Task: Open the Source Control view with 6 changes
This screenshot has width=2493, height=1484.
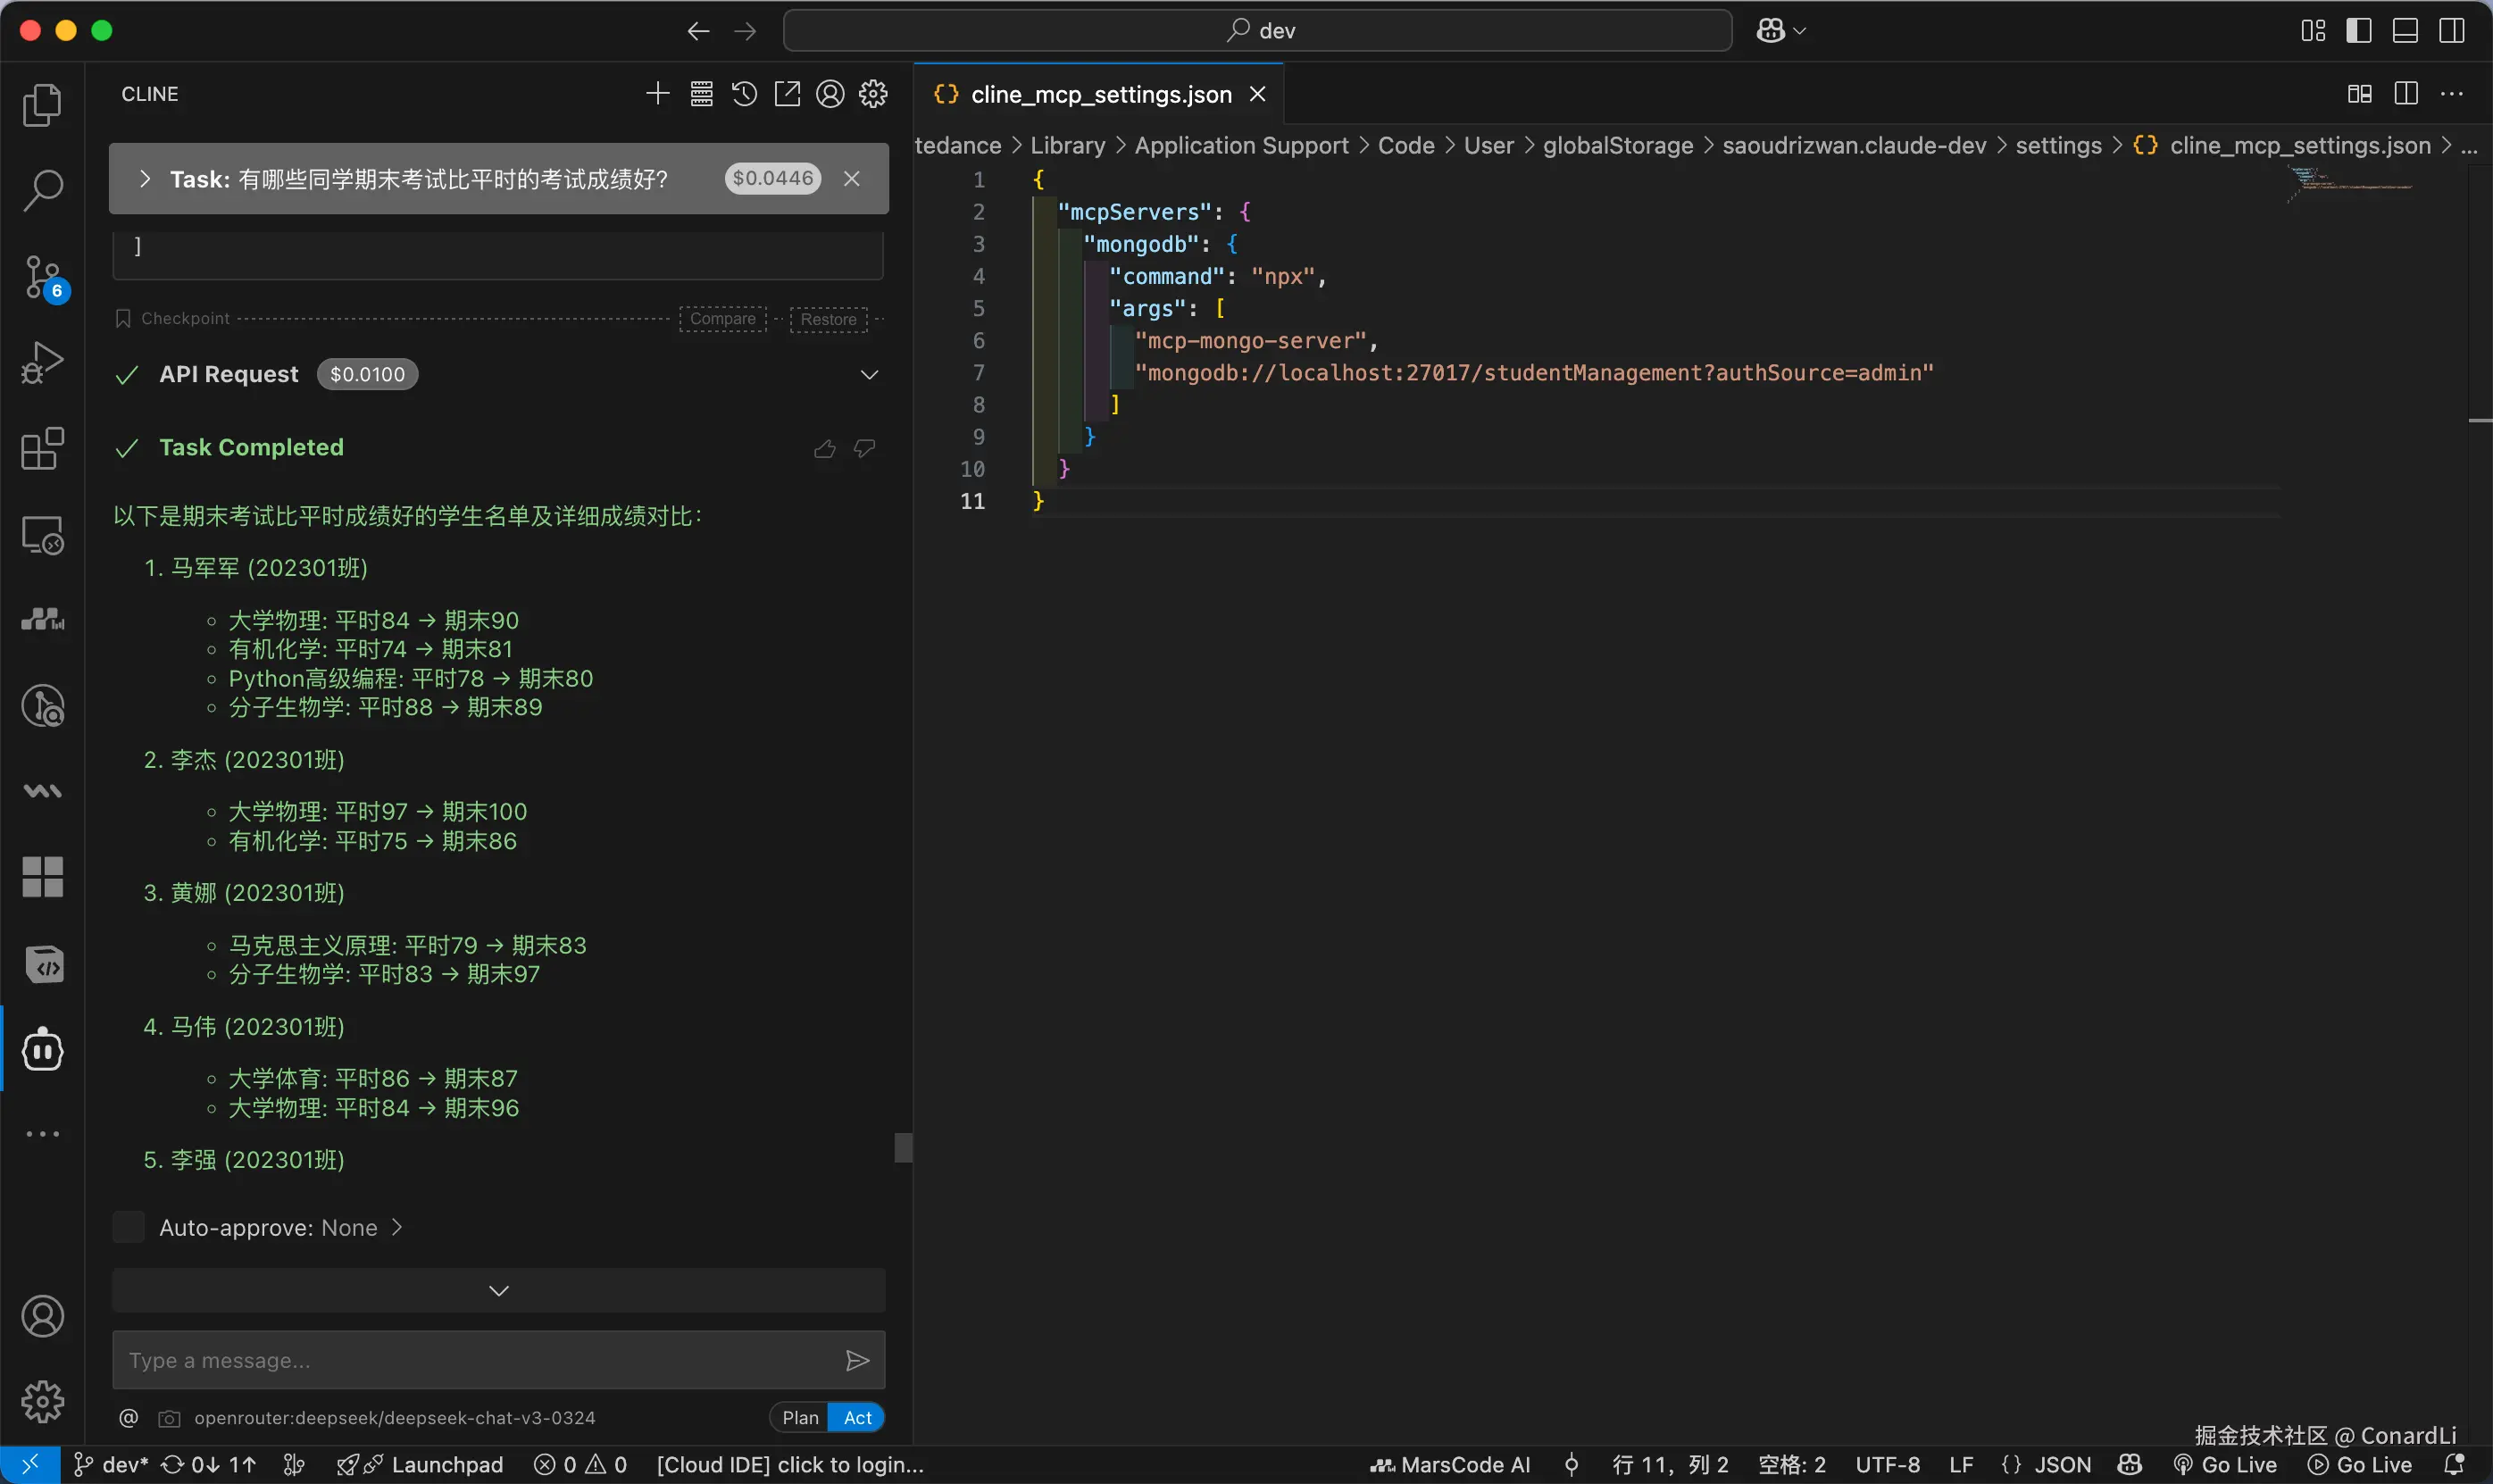Action: (42, 277)
